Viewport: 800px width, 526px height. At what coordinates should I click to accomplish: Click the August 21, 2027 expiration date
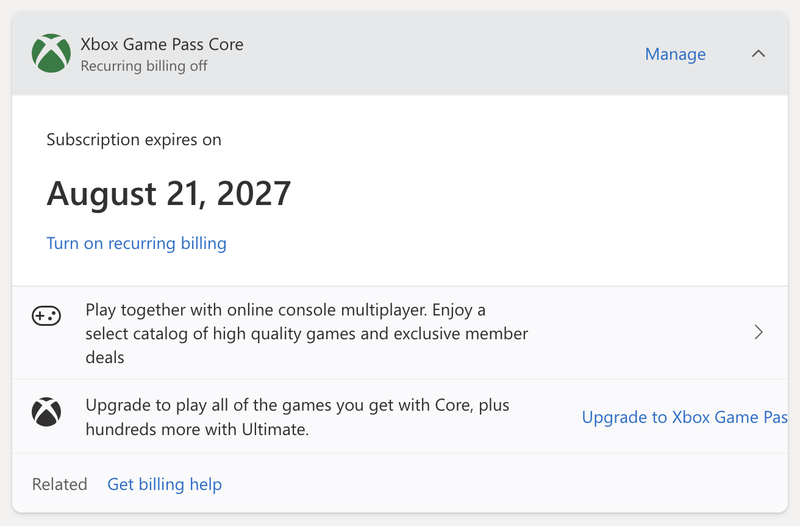tap(169, 193)
